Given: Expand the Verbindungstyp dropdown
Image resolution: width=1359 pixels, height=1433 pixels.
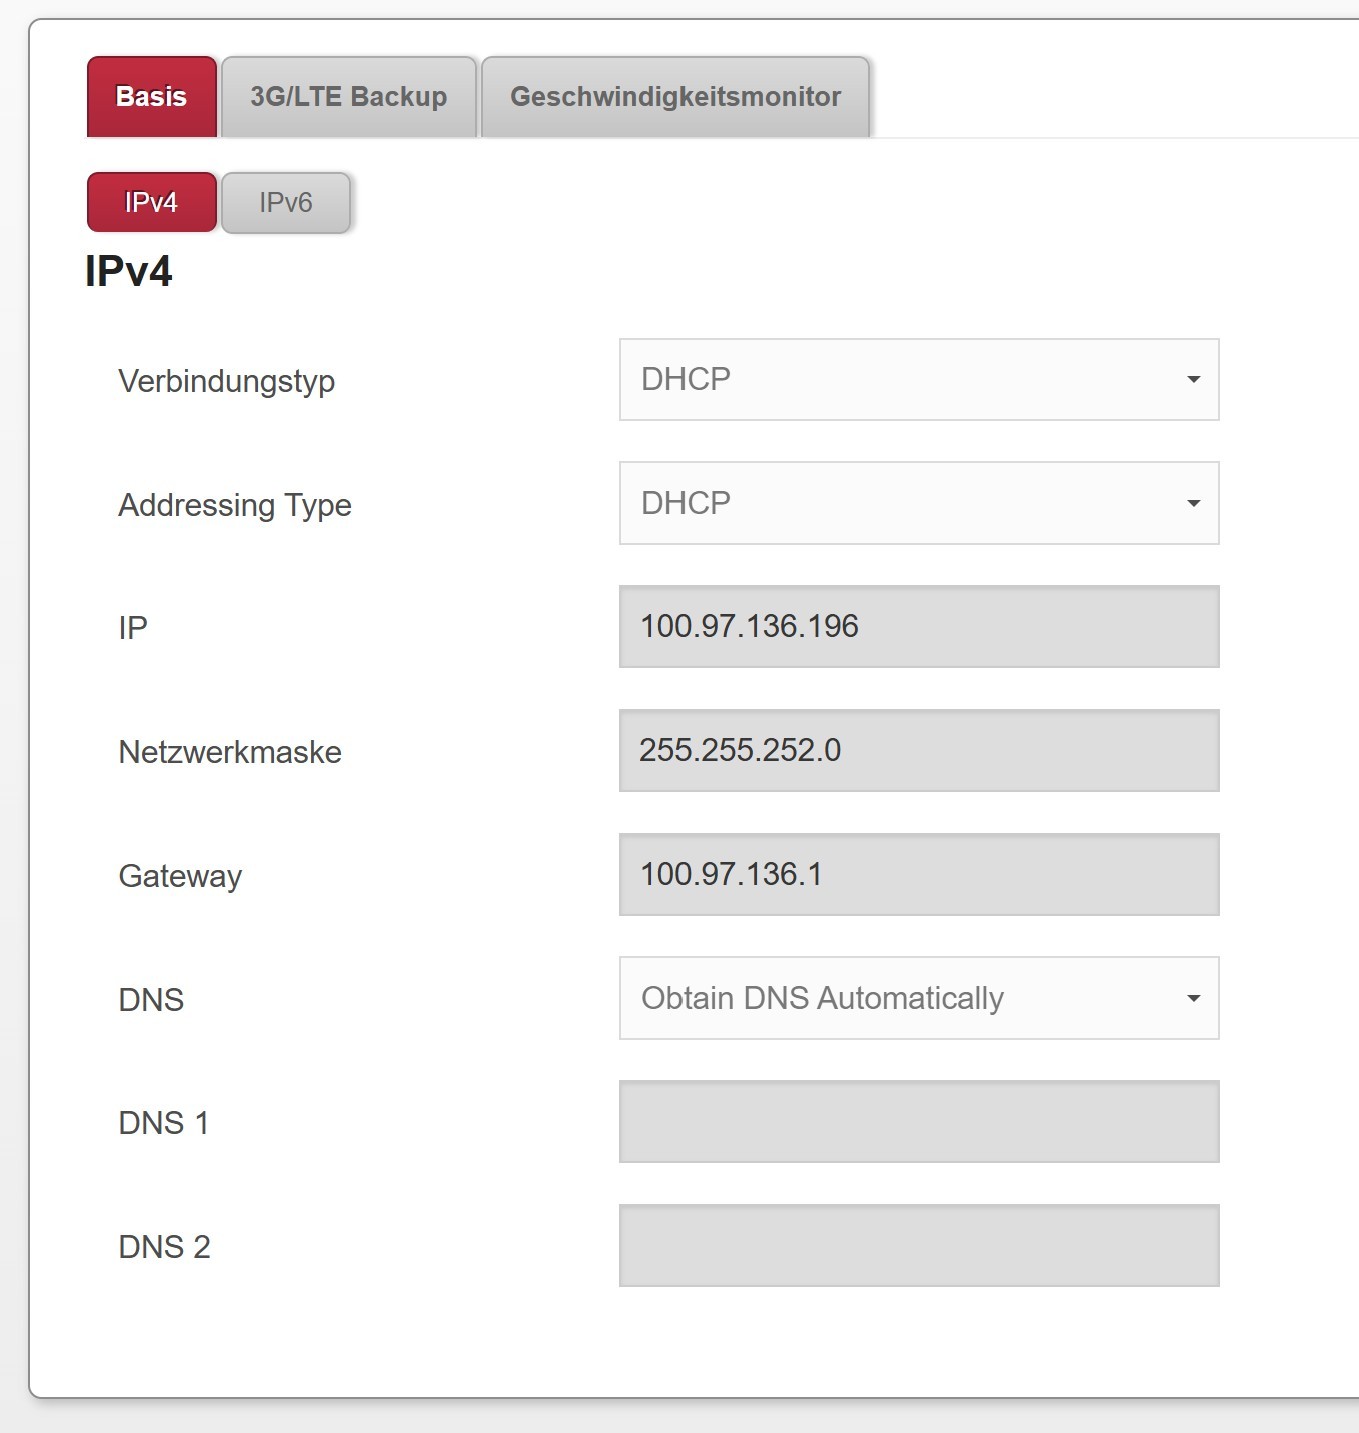Looking at the screenshot, I should click(918, 380).
